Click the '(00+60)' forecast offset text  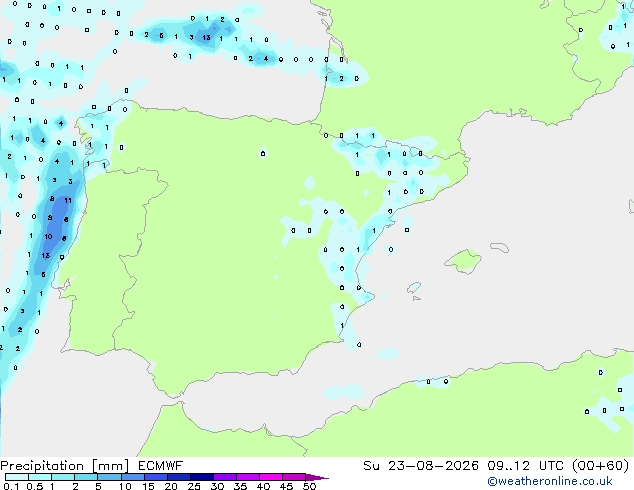(600, 466)
